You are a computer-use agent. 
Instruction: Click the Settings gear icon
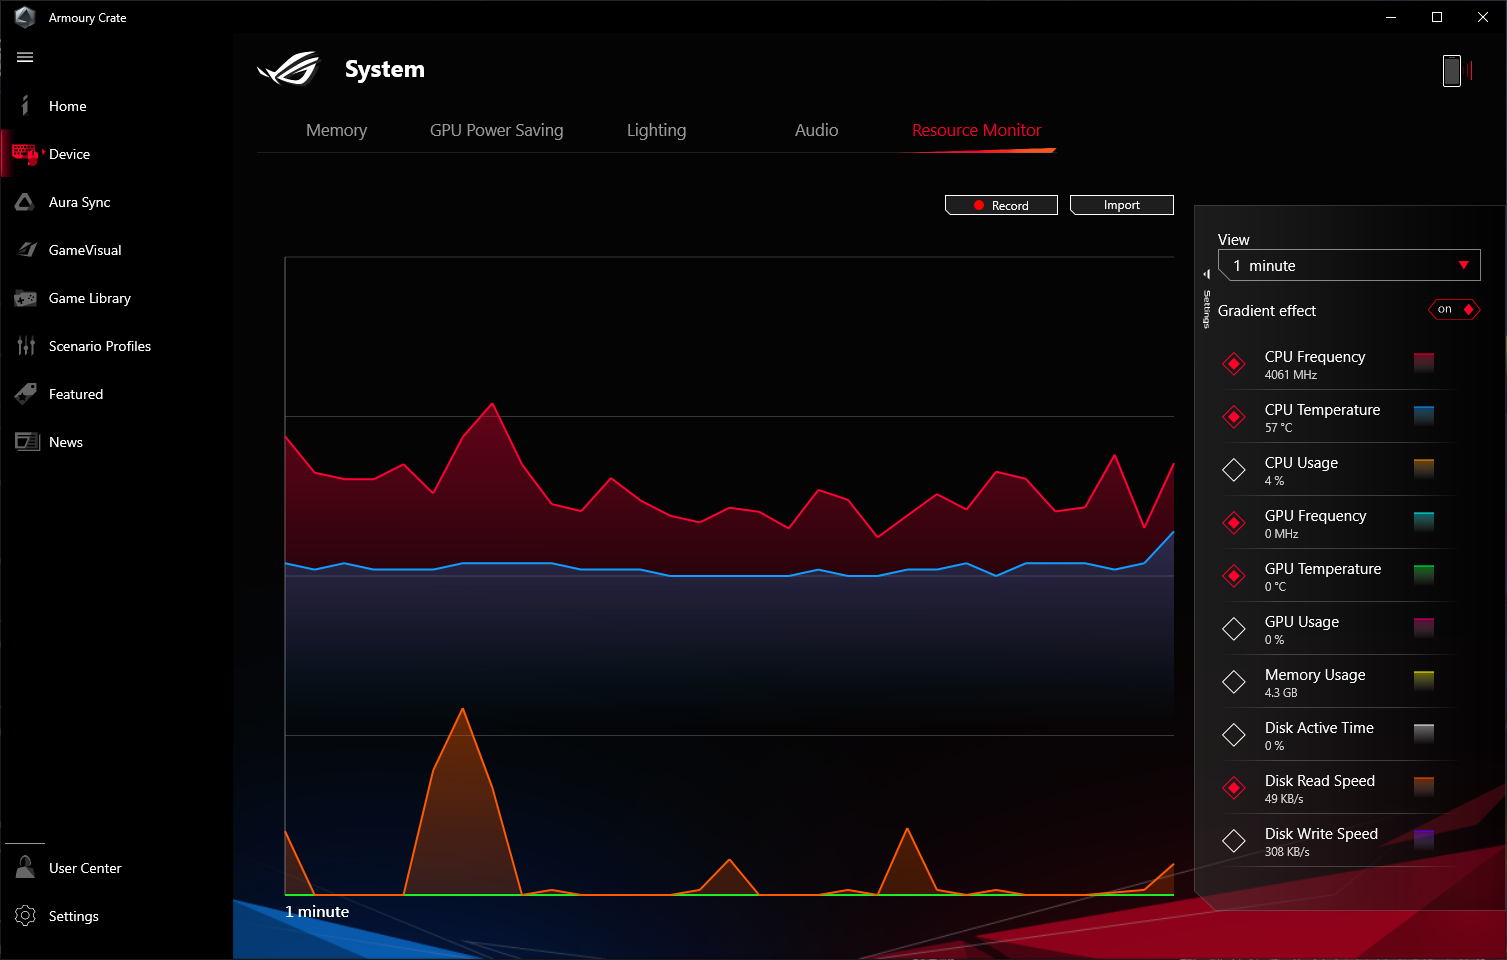click(26, 915)
